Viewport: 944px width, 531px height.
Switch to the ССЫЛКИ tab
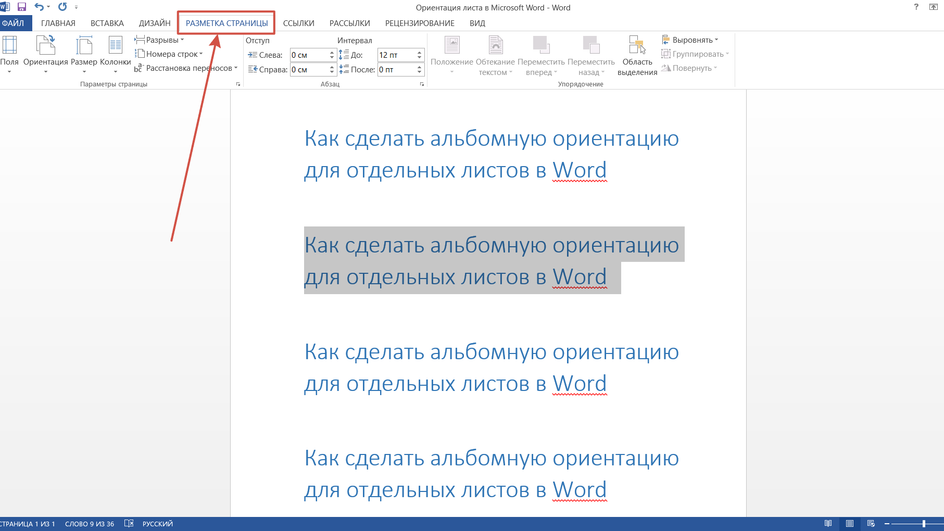point(299,23)
